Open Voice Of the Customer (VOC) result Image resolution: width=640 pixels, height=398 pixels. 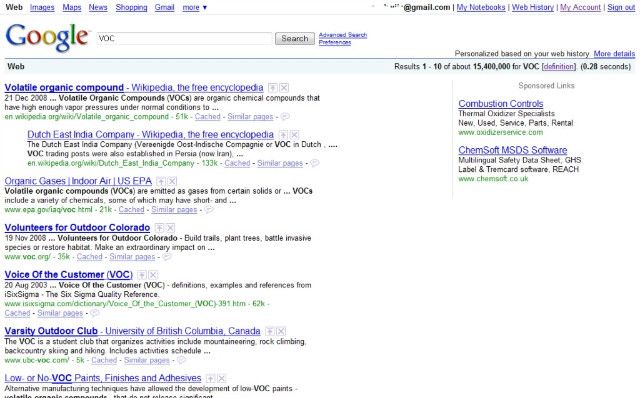(69, 275)
